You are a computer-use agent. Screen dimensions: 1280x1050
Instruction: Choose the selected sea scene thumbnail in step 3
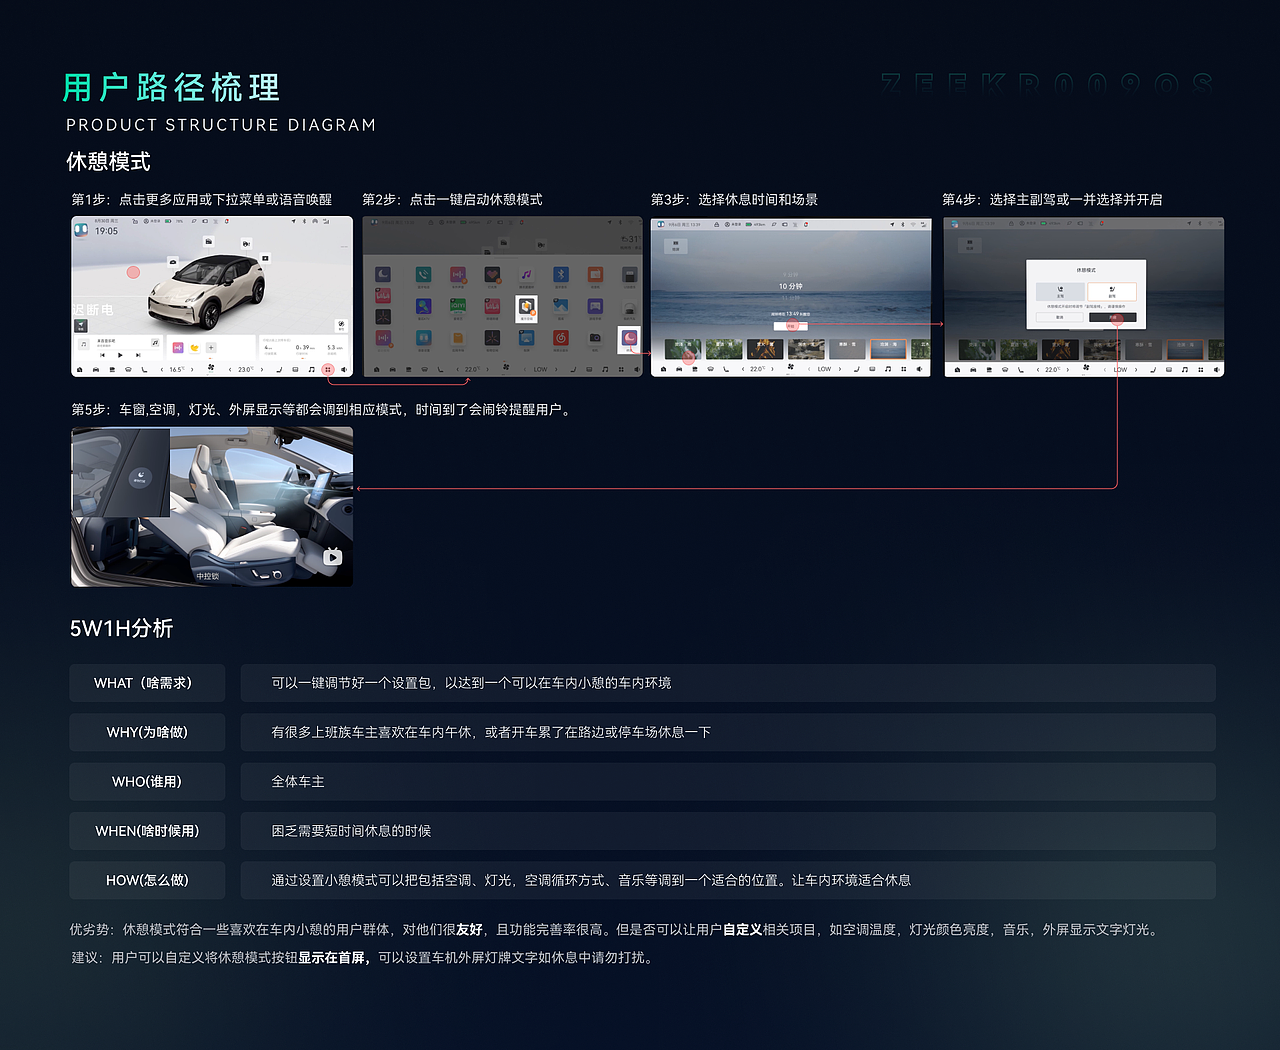pos(888,349)
